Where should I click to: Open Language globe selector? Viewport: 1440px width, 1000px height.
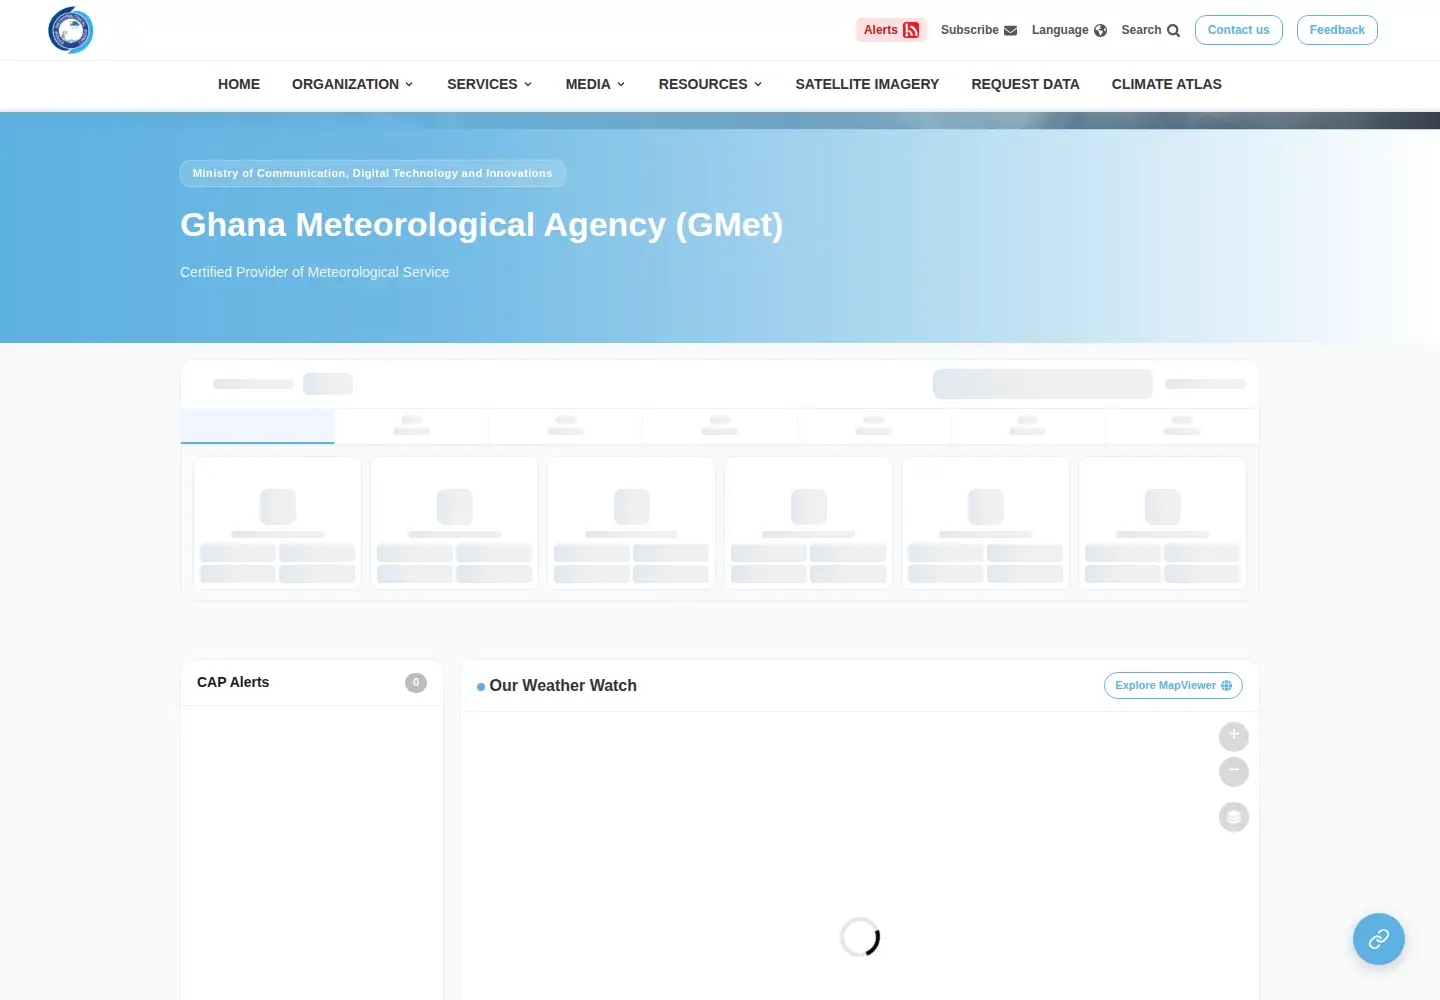[x=1069, y=30]
